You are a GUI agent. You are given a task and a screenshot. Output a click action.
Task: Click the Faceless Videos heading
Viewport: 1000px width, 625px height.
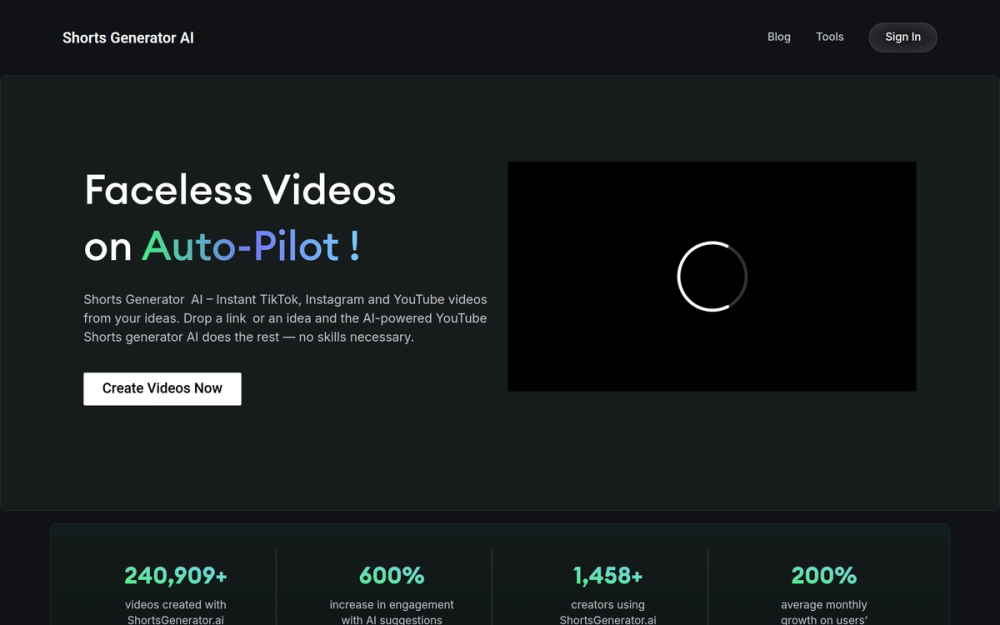coord(240,190)
